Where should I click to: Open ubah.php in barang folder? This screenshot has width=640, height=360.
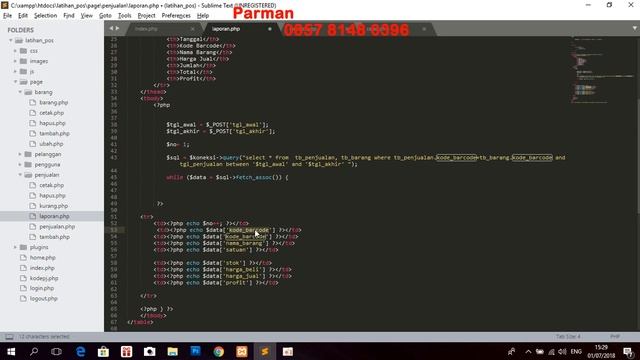pos(51,144)
